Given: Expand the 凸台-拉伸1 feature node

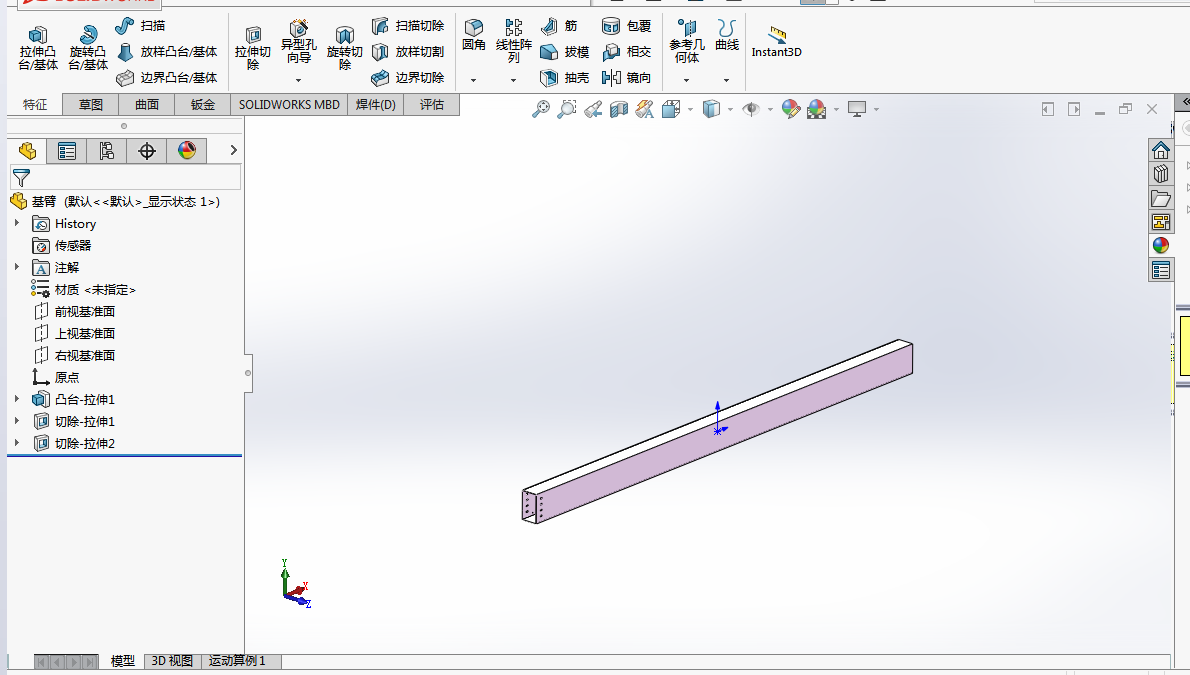Looking at the screenshot, I should pos(17,399).
